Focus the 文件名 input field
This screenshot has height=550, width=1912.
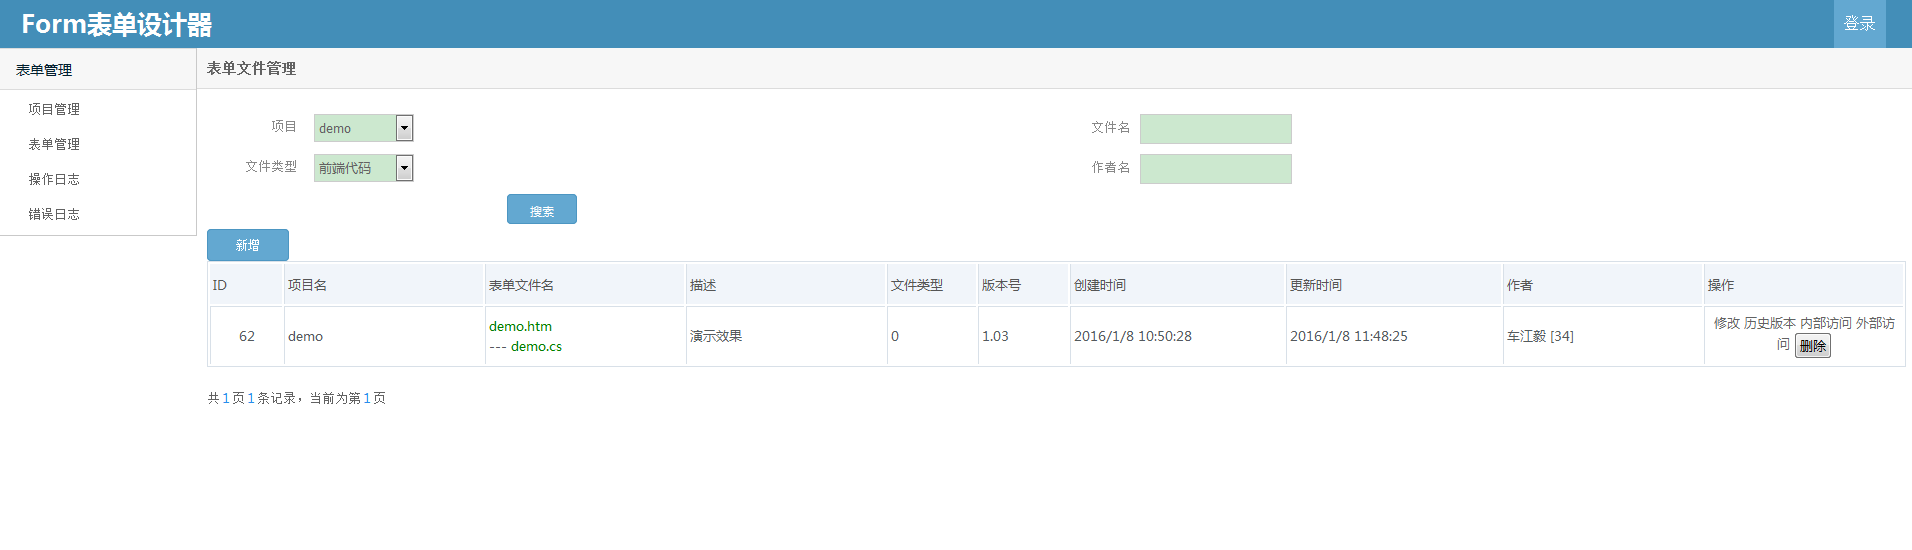point(1216,129)
